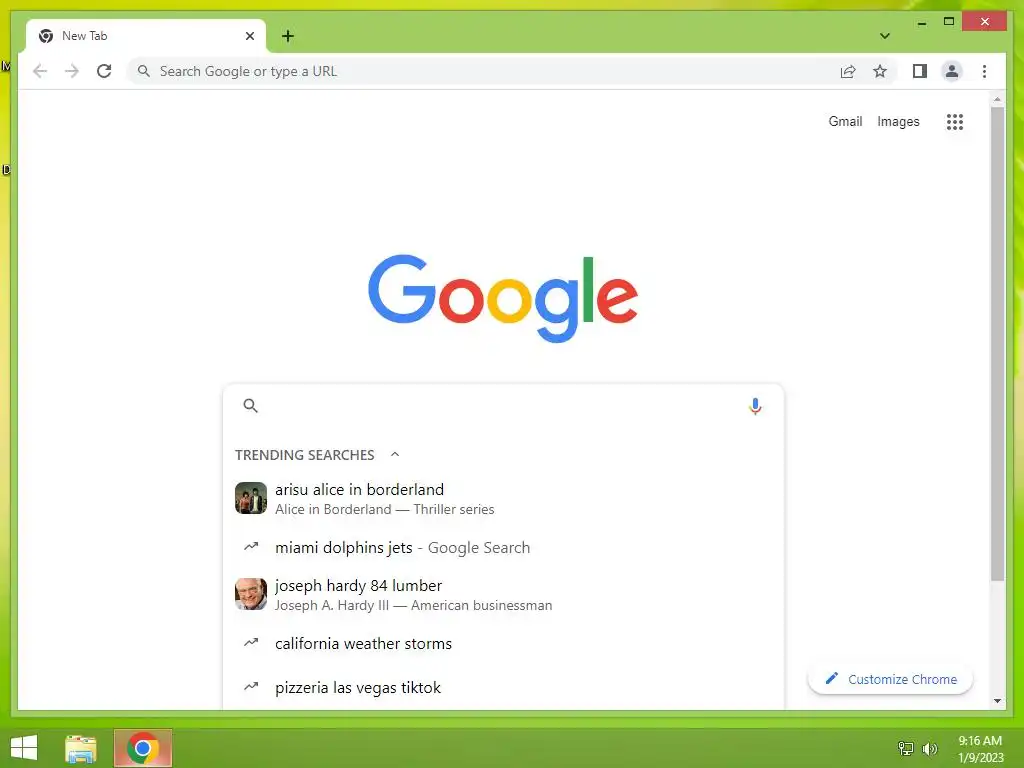Start voice search with microphone icon
Screen dimensions: 1024x768
click(755, 406)
